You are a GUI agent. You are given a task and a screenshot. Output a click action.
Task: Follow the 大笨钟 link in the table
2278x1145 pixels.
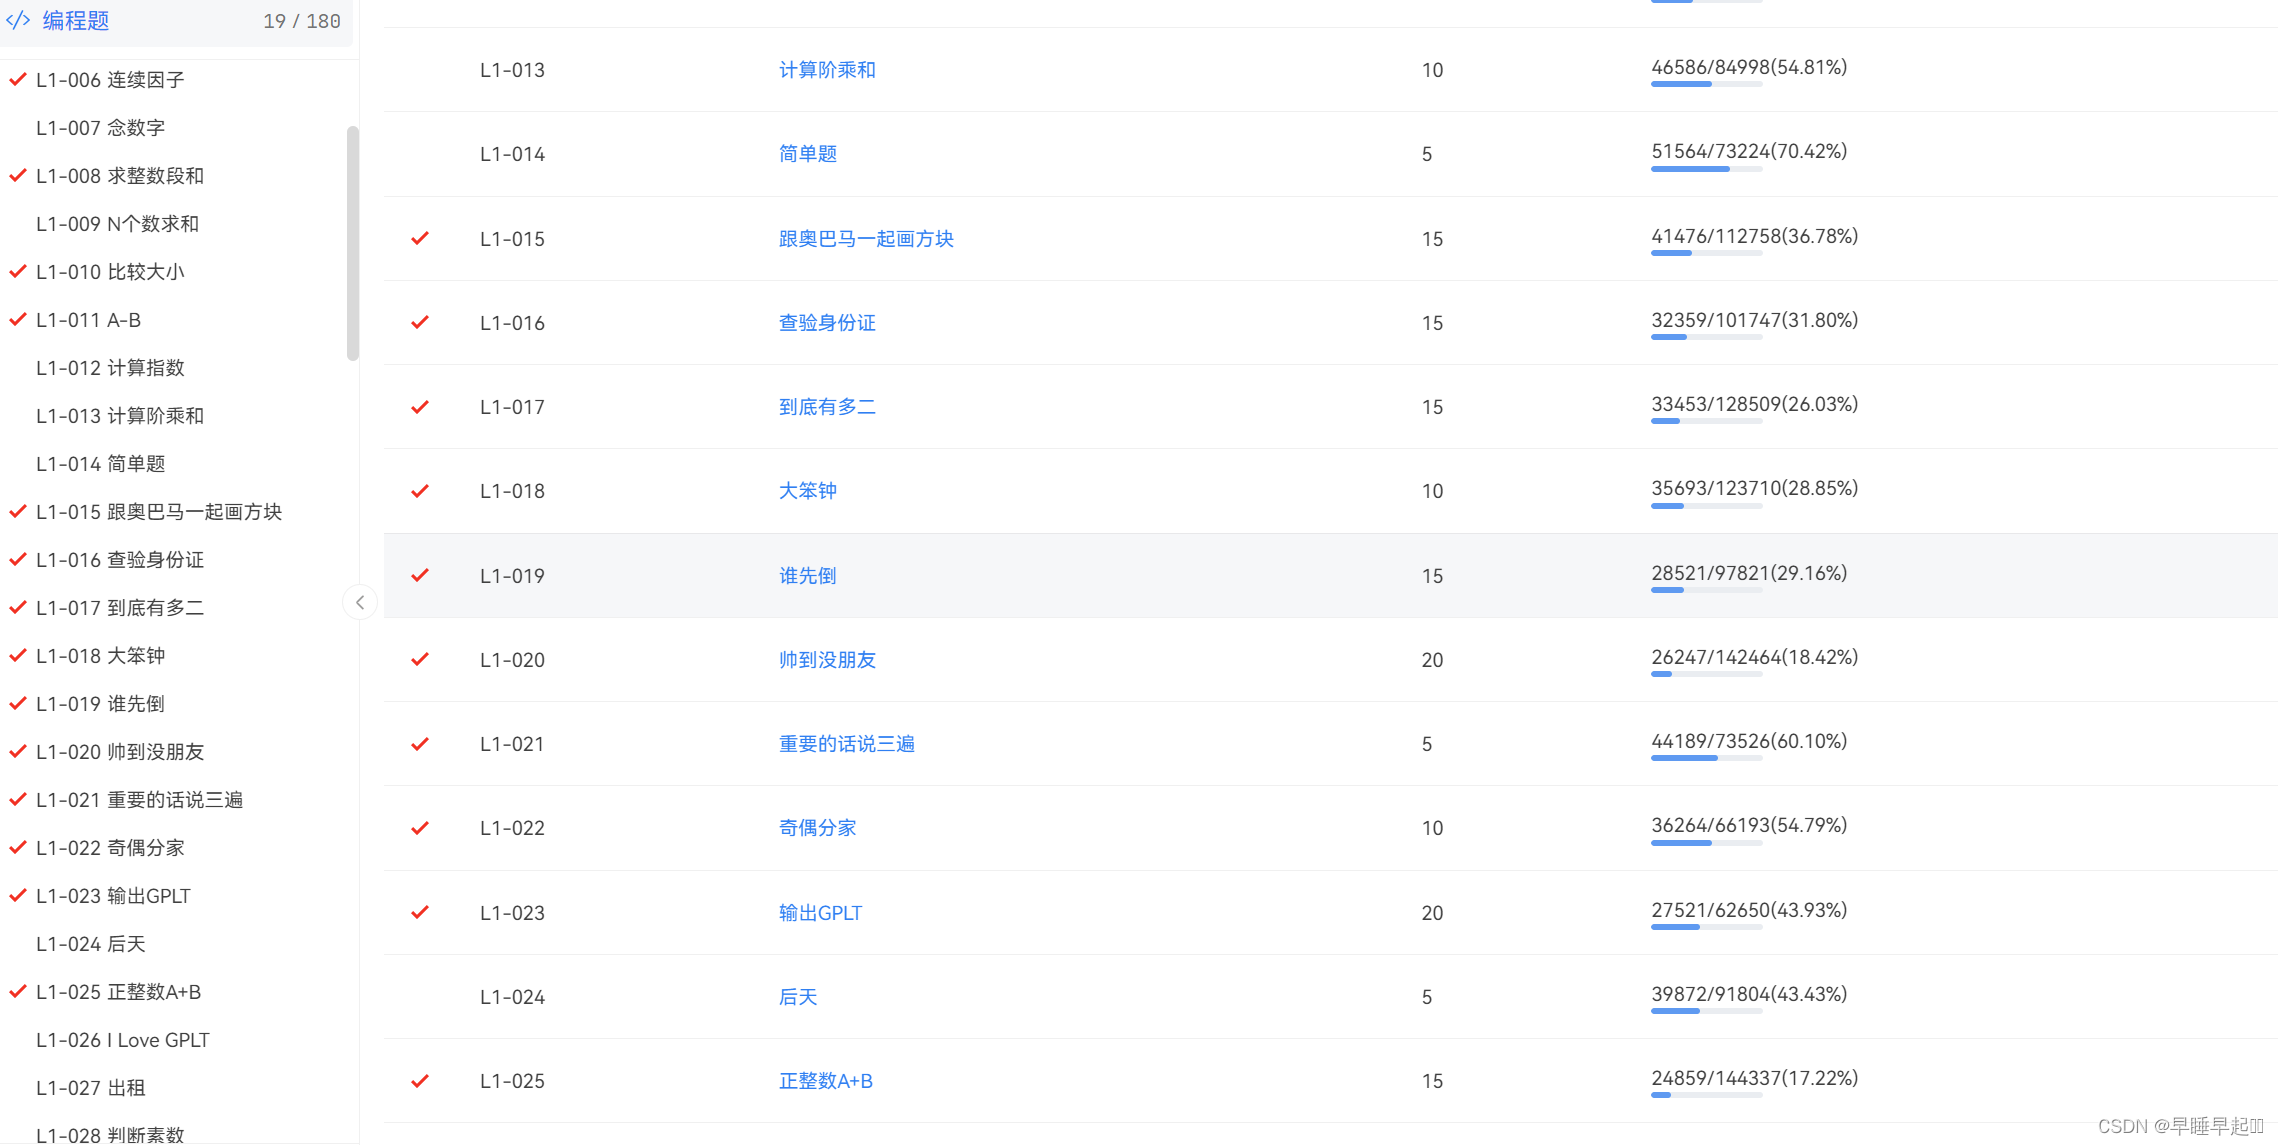coord(808,491)
